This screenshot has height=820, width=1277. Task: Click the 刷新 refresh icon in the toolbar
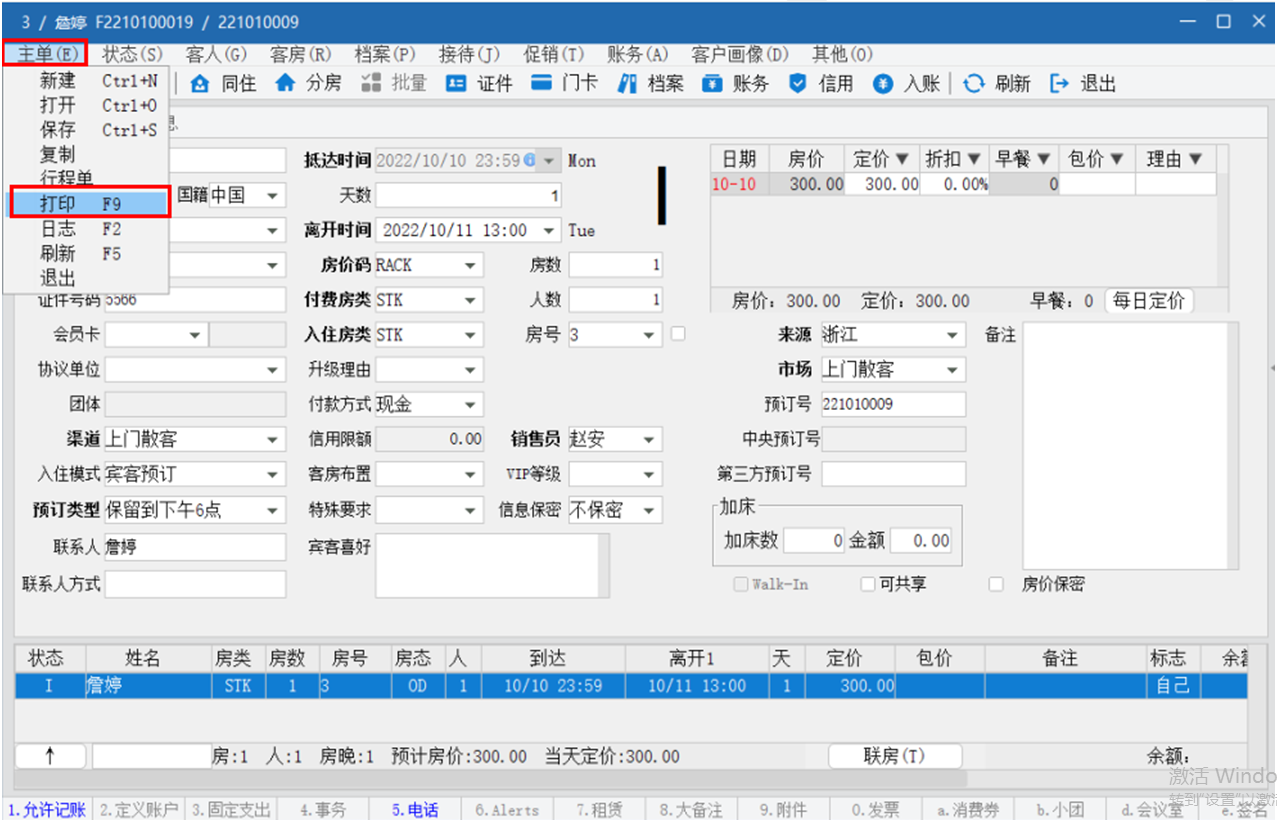tap(974, 84)
